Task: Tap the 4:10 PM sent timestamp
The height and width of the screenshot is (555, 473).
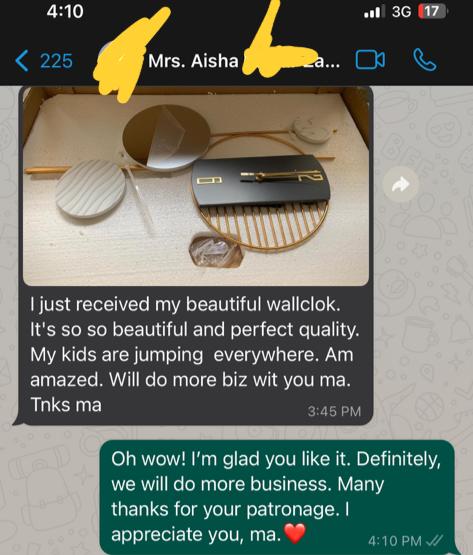Action: 395,541
